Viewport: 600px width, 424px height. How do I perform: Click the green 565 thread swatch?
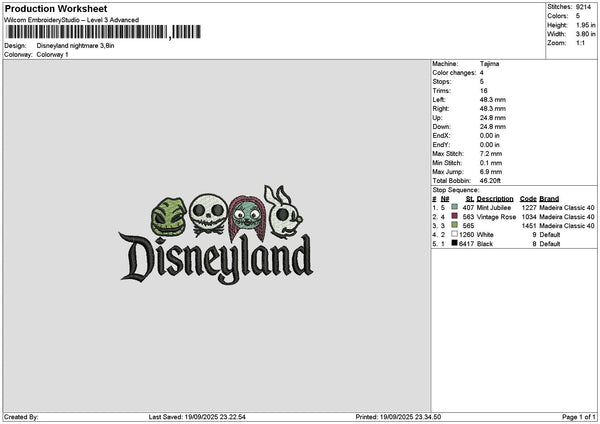pyautogui.click(x=454, y=225)
